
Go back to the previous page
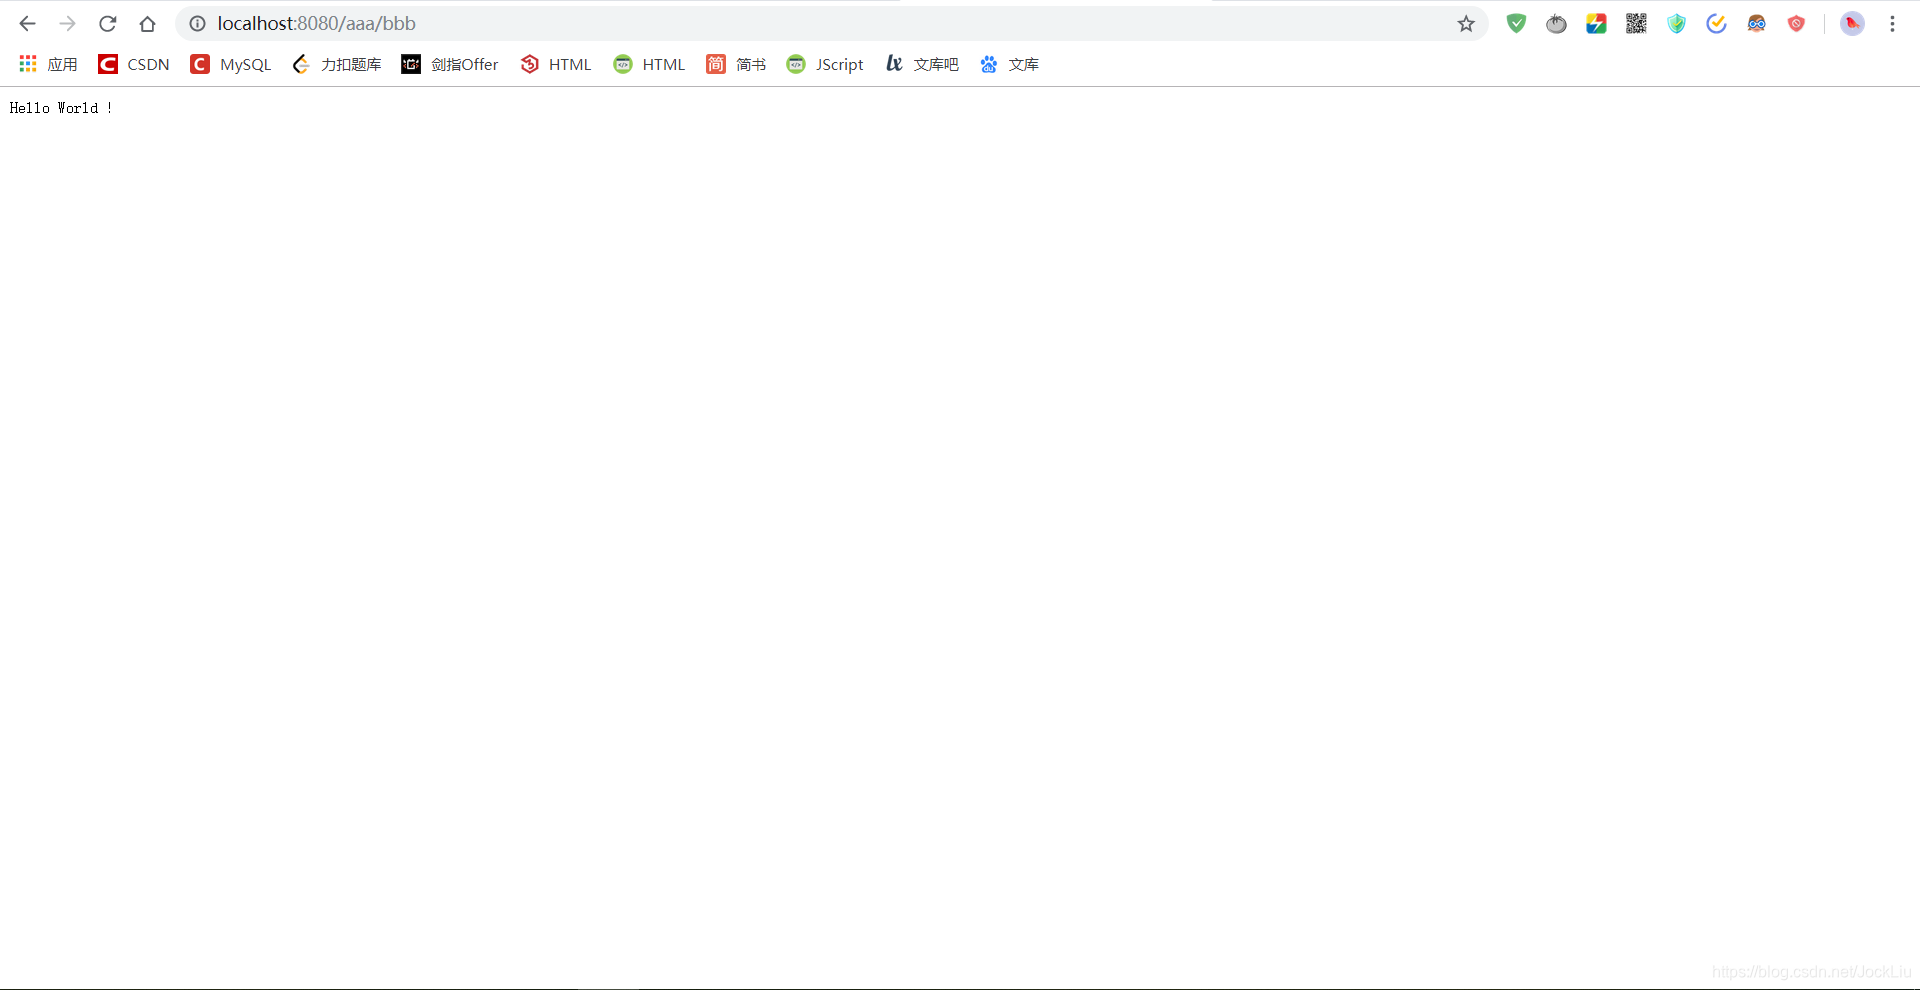coord(28,24)
